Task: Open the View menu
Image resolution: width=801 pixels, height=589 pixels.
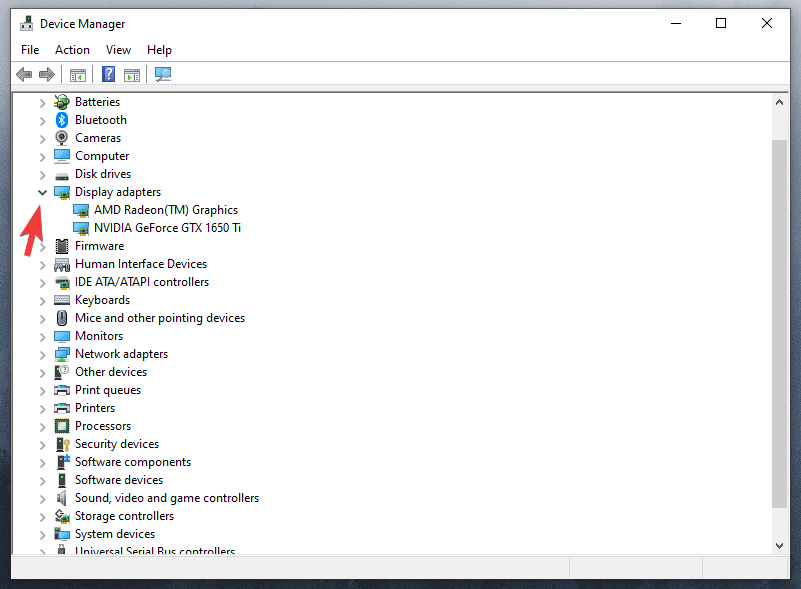Action: tap(119, 50)
